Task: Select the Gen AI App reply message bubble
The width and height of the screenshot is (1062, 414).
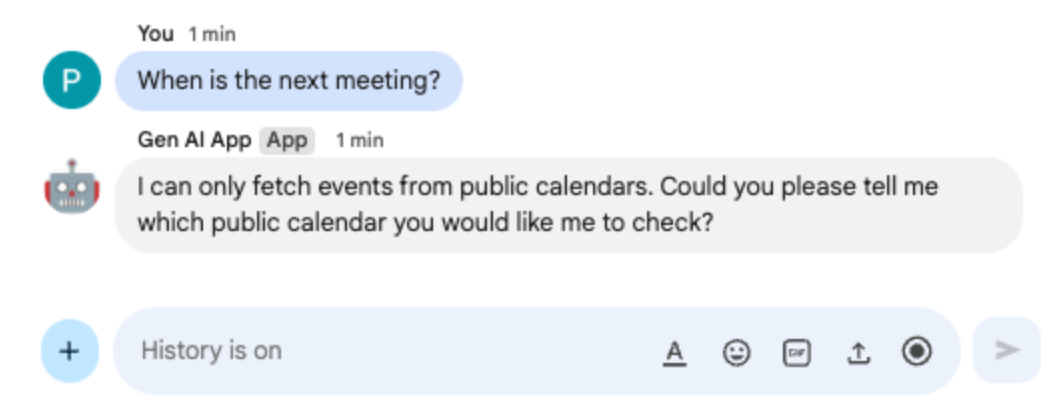Action: [x=568, y=204]
